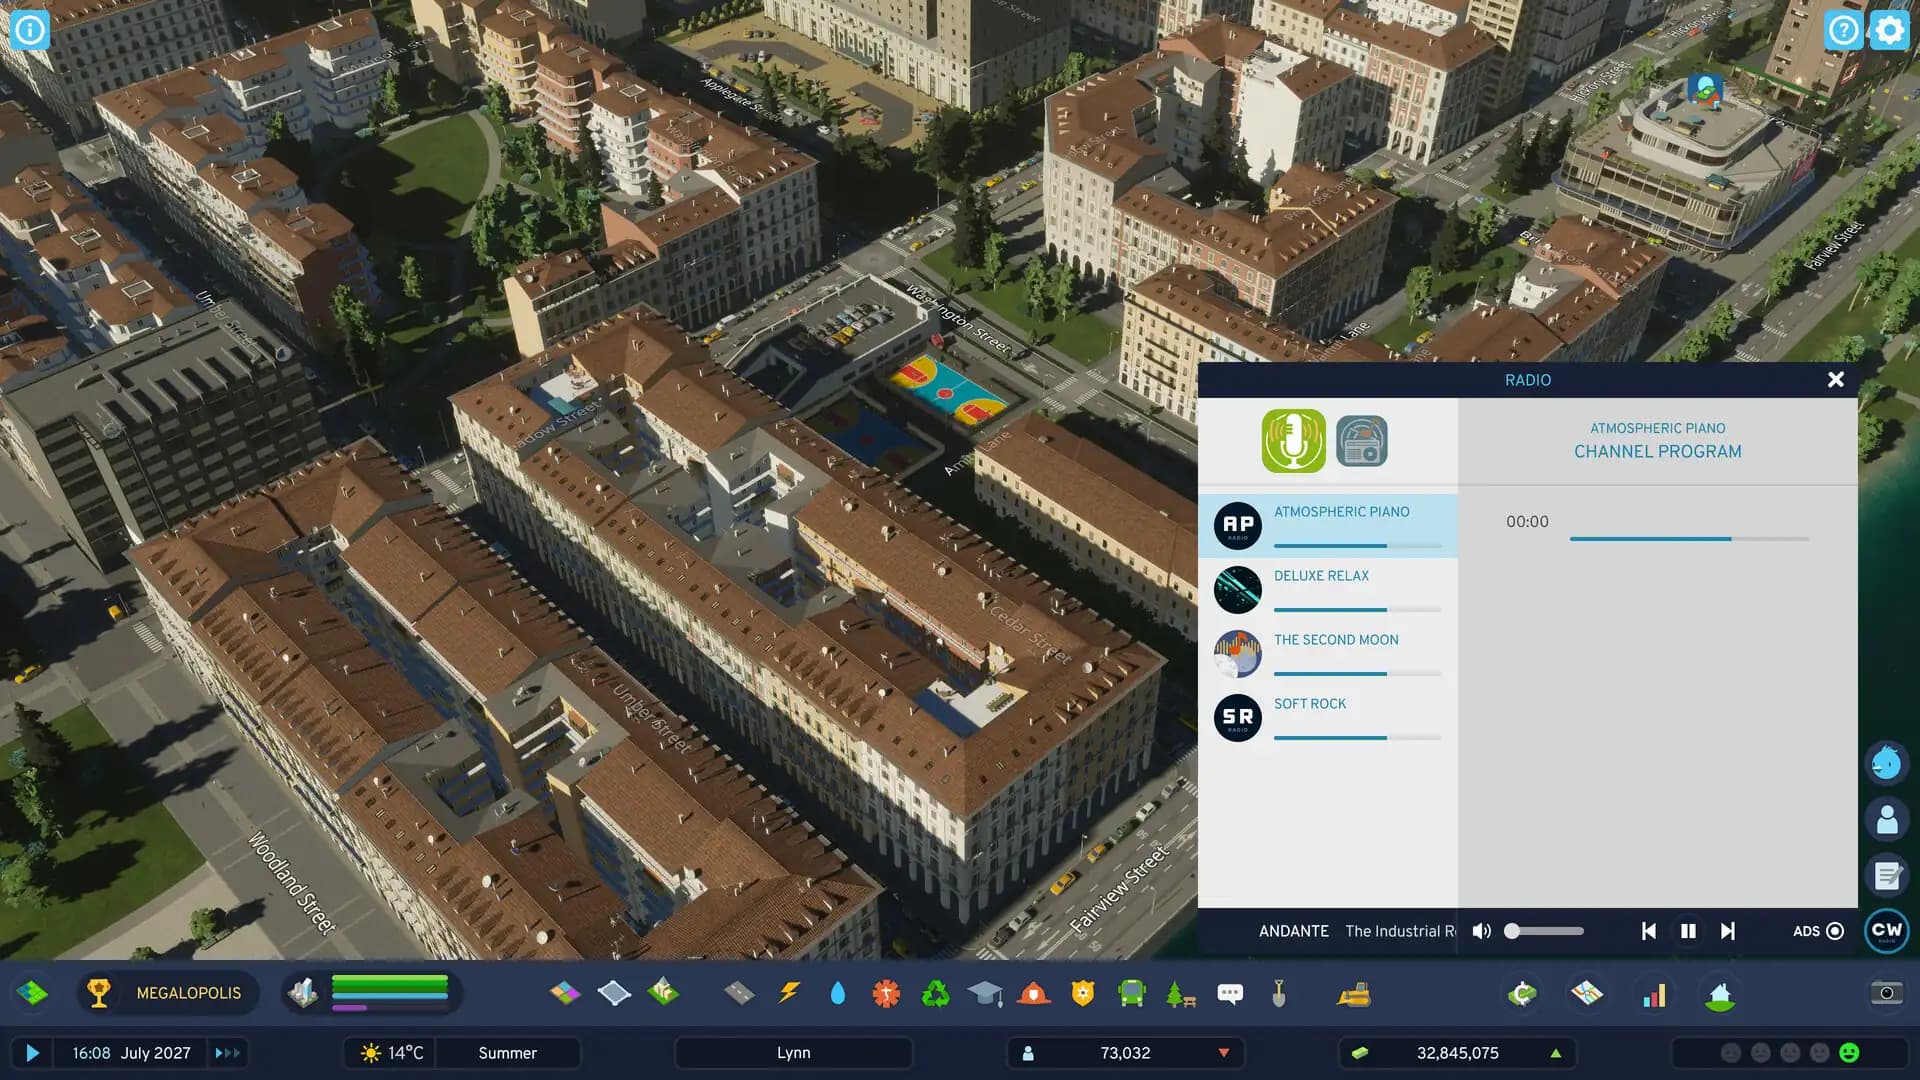
Task: Open the garbage management menu
Action: [x=936, y=993]
